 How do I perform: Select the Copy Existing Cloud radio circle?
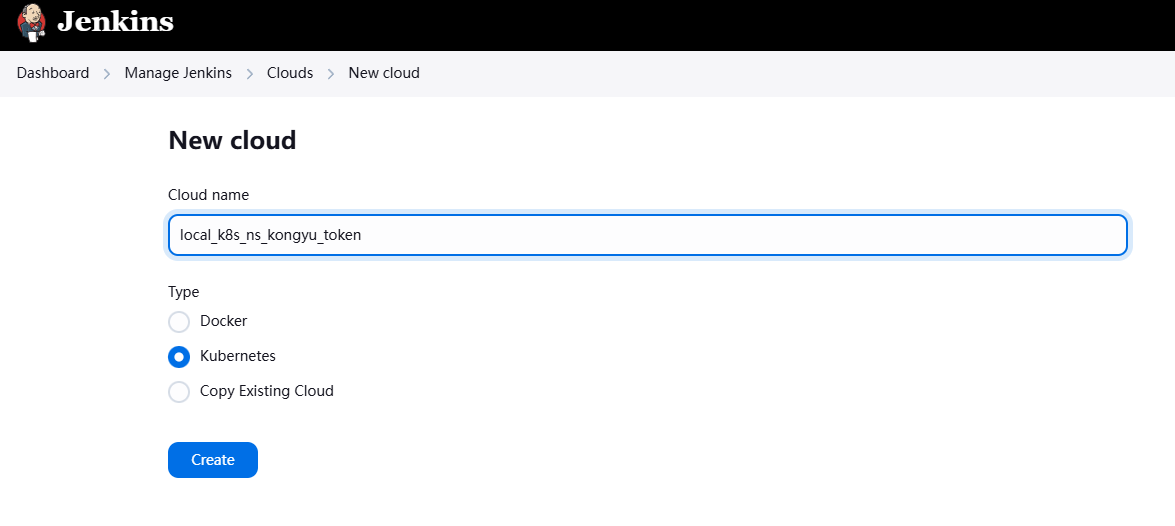179,392
